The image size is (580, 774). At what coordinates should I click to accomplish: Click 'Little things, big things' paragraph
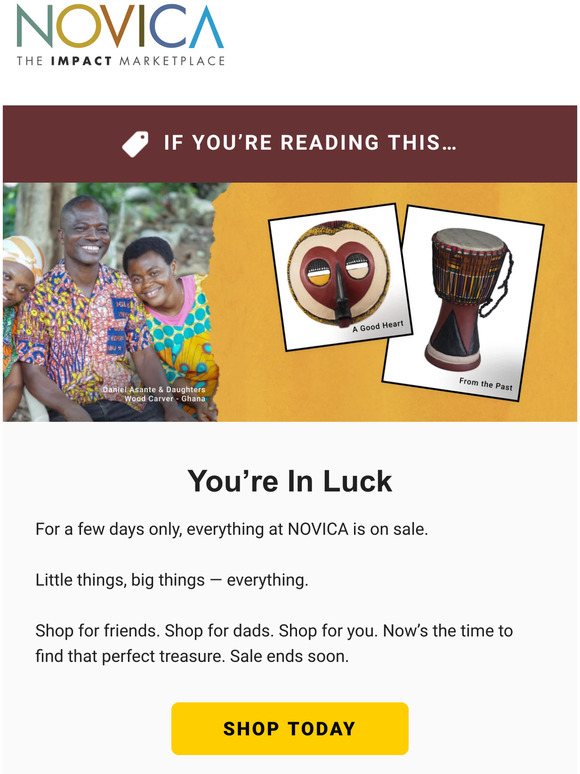coord(172,580)
